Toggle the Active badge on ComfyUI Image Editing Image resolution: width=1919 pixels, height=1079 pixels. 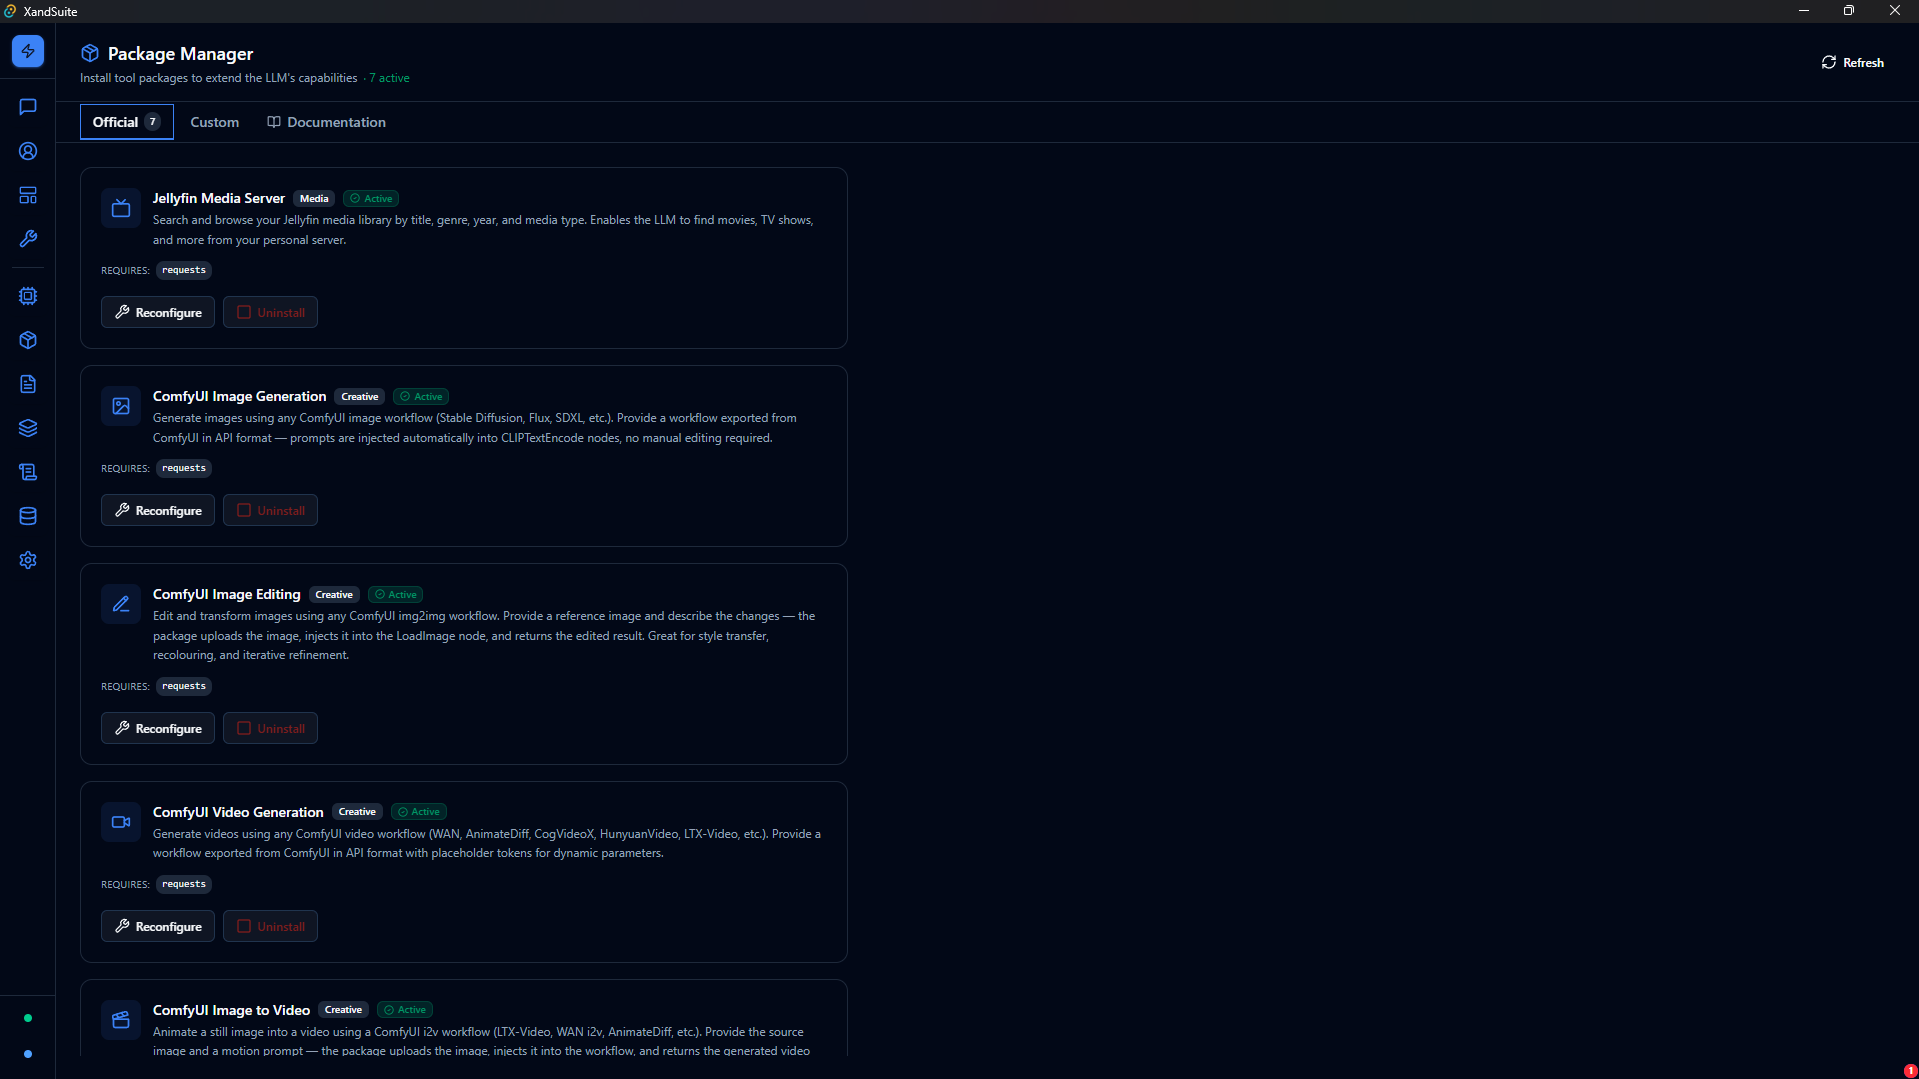[x=395, y=594]
